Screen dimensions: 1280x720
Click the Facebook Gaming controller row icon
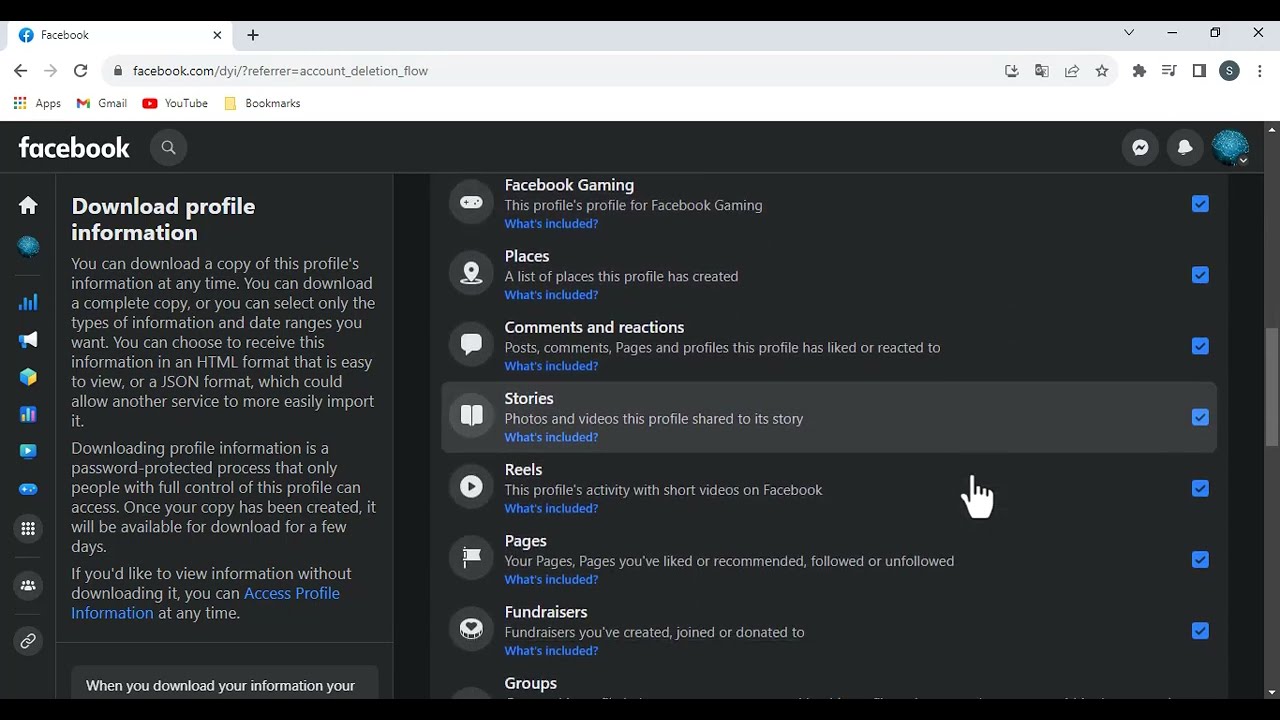click(x=471, y=202)
